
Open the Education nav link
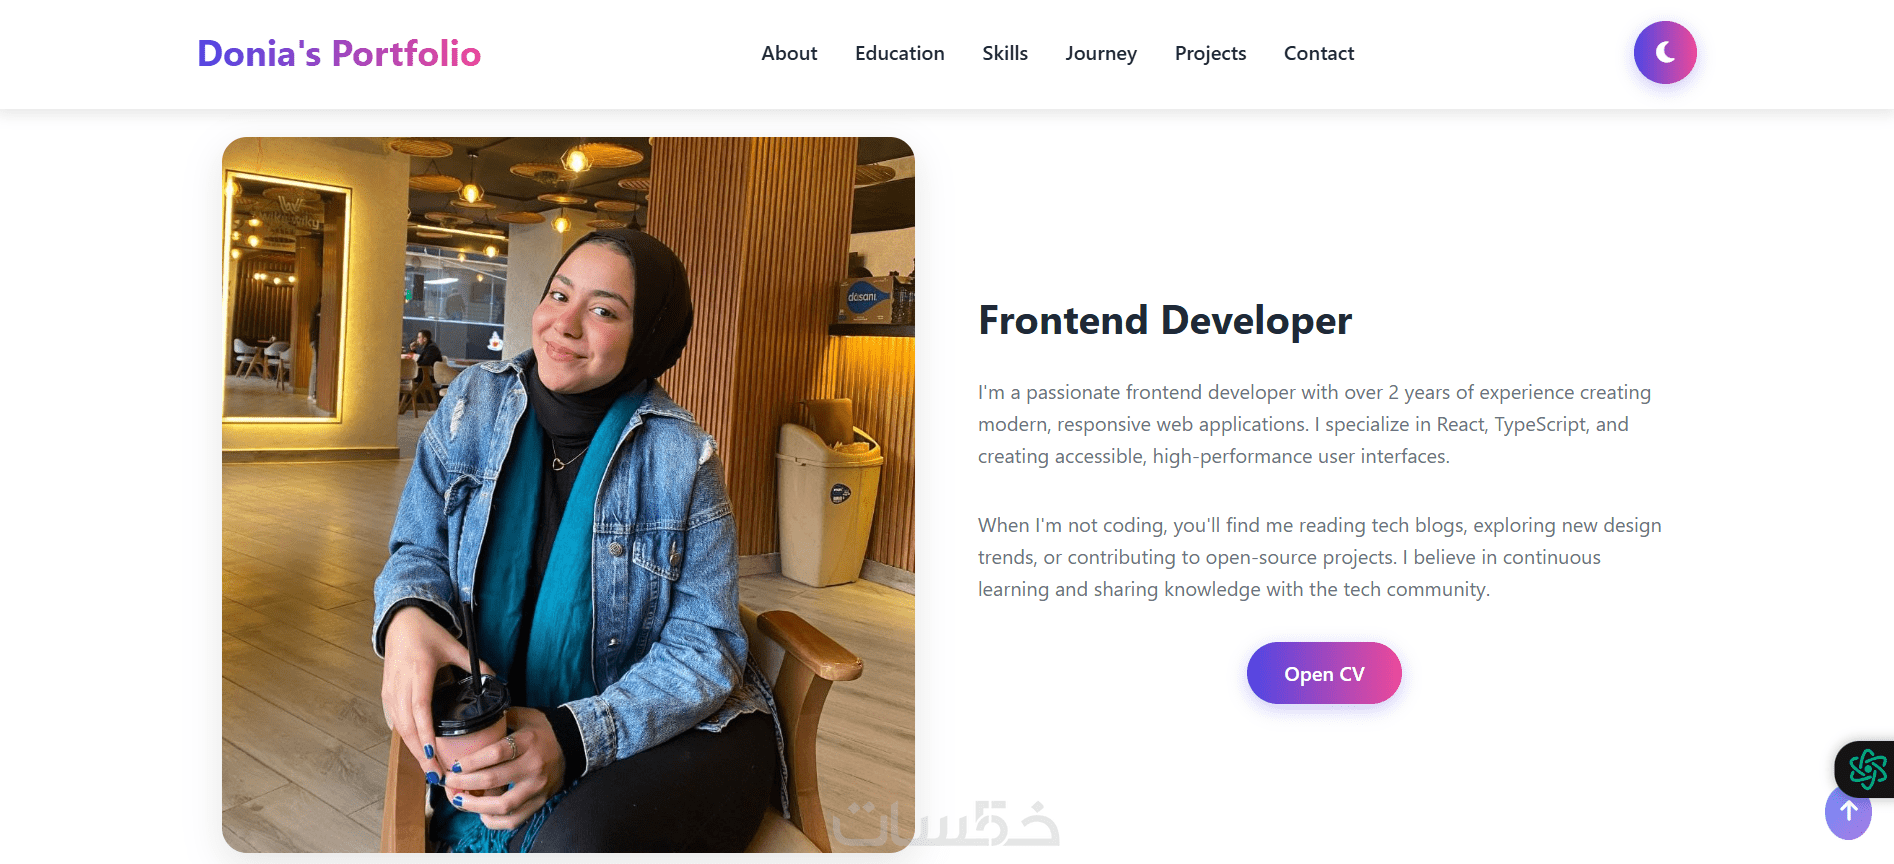[x=899, y=53]
